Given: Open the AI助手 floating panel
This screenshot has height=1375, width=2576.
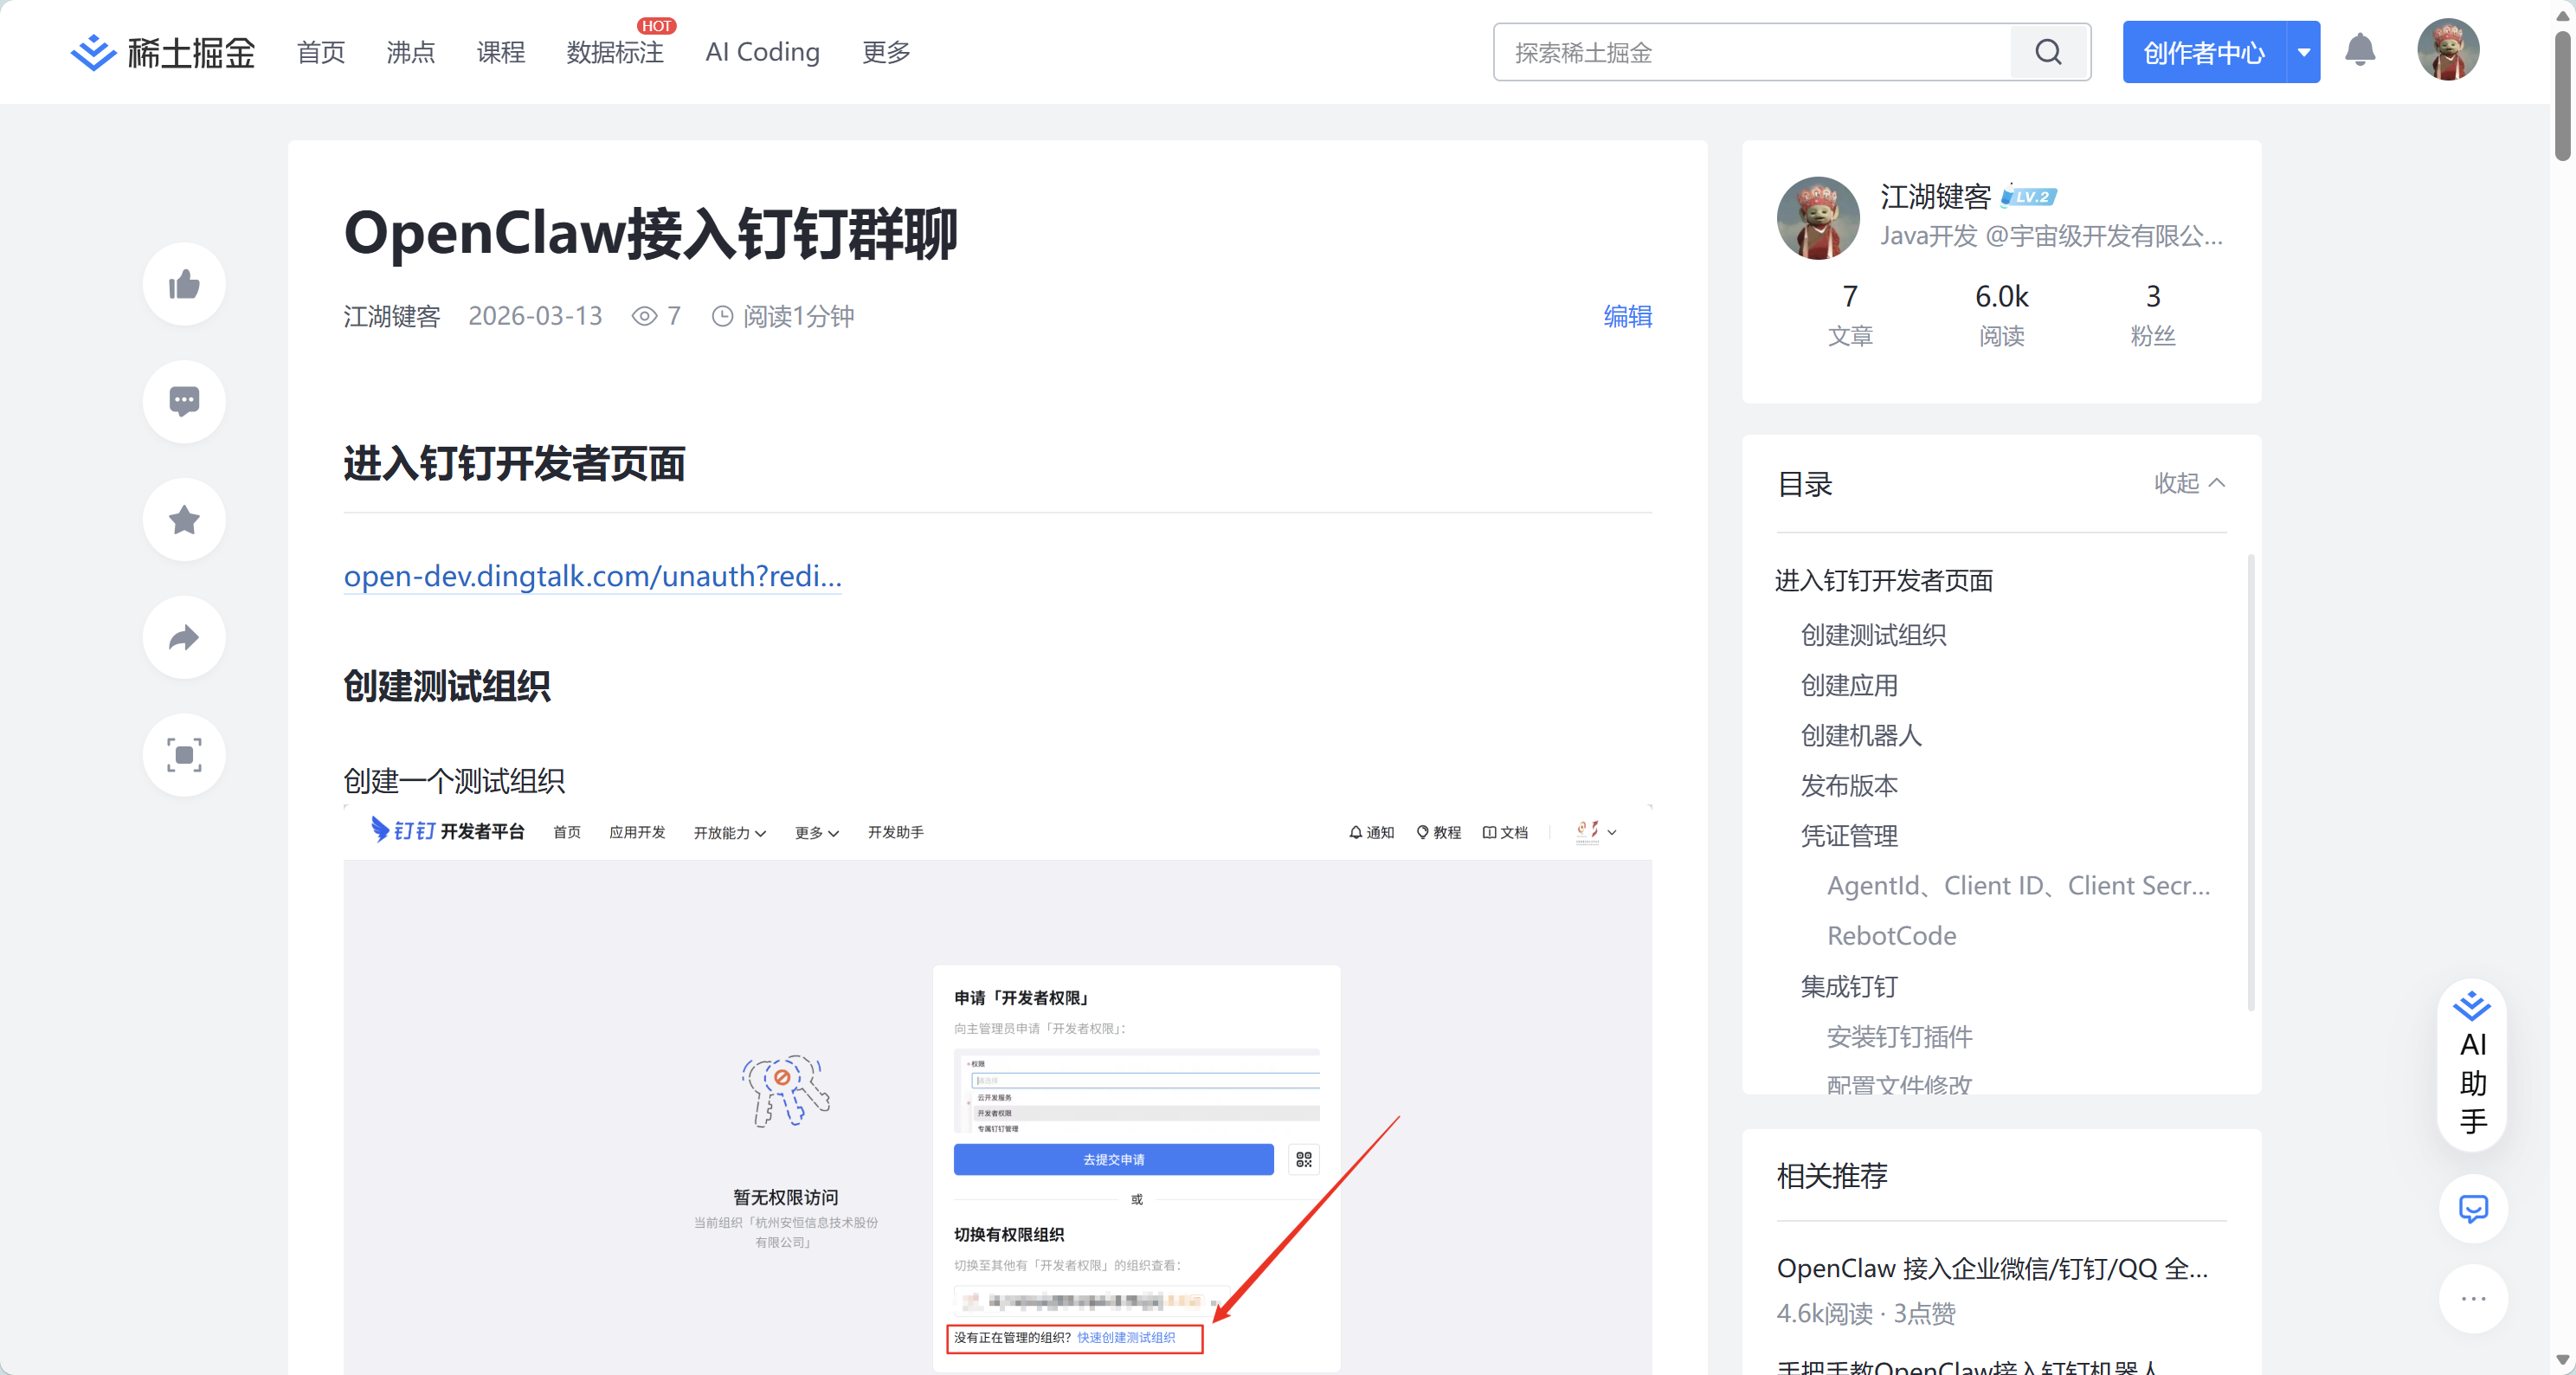Looking at the screenshot, I should coord(2473,1064).
